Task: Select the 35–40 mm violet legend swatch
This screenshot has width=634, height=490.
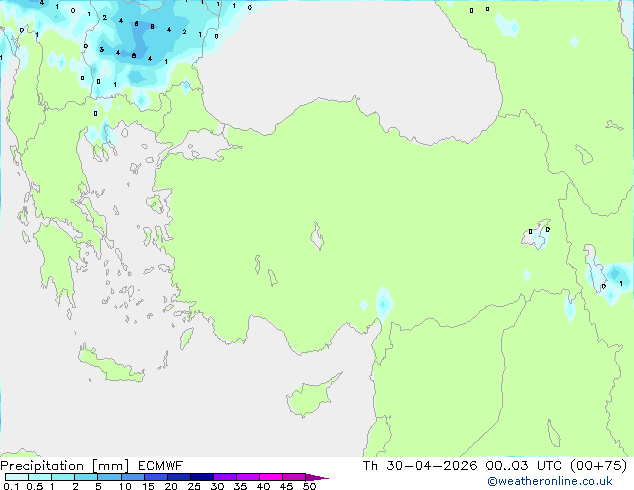Action: [x=248, y=477]
